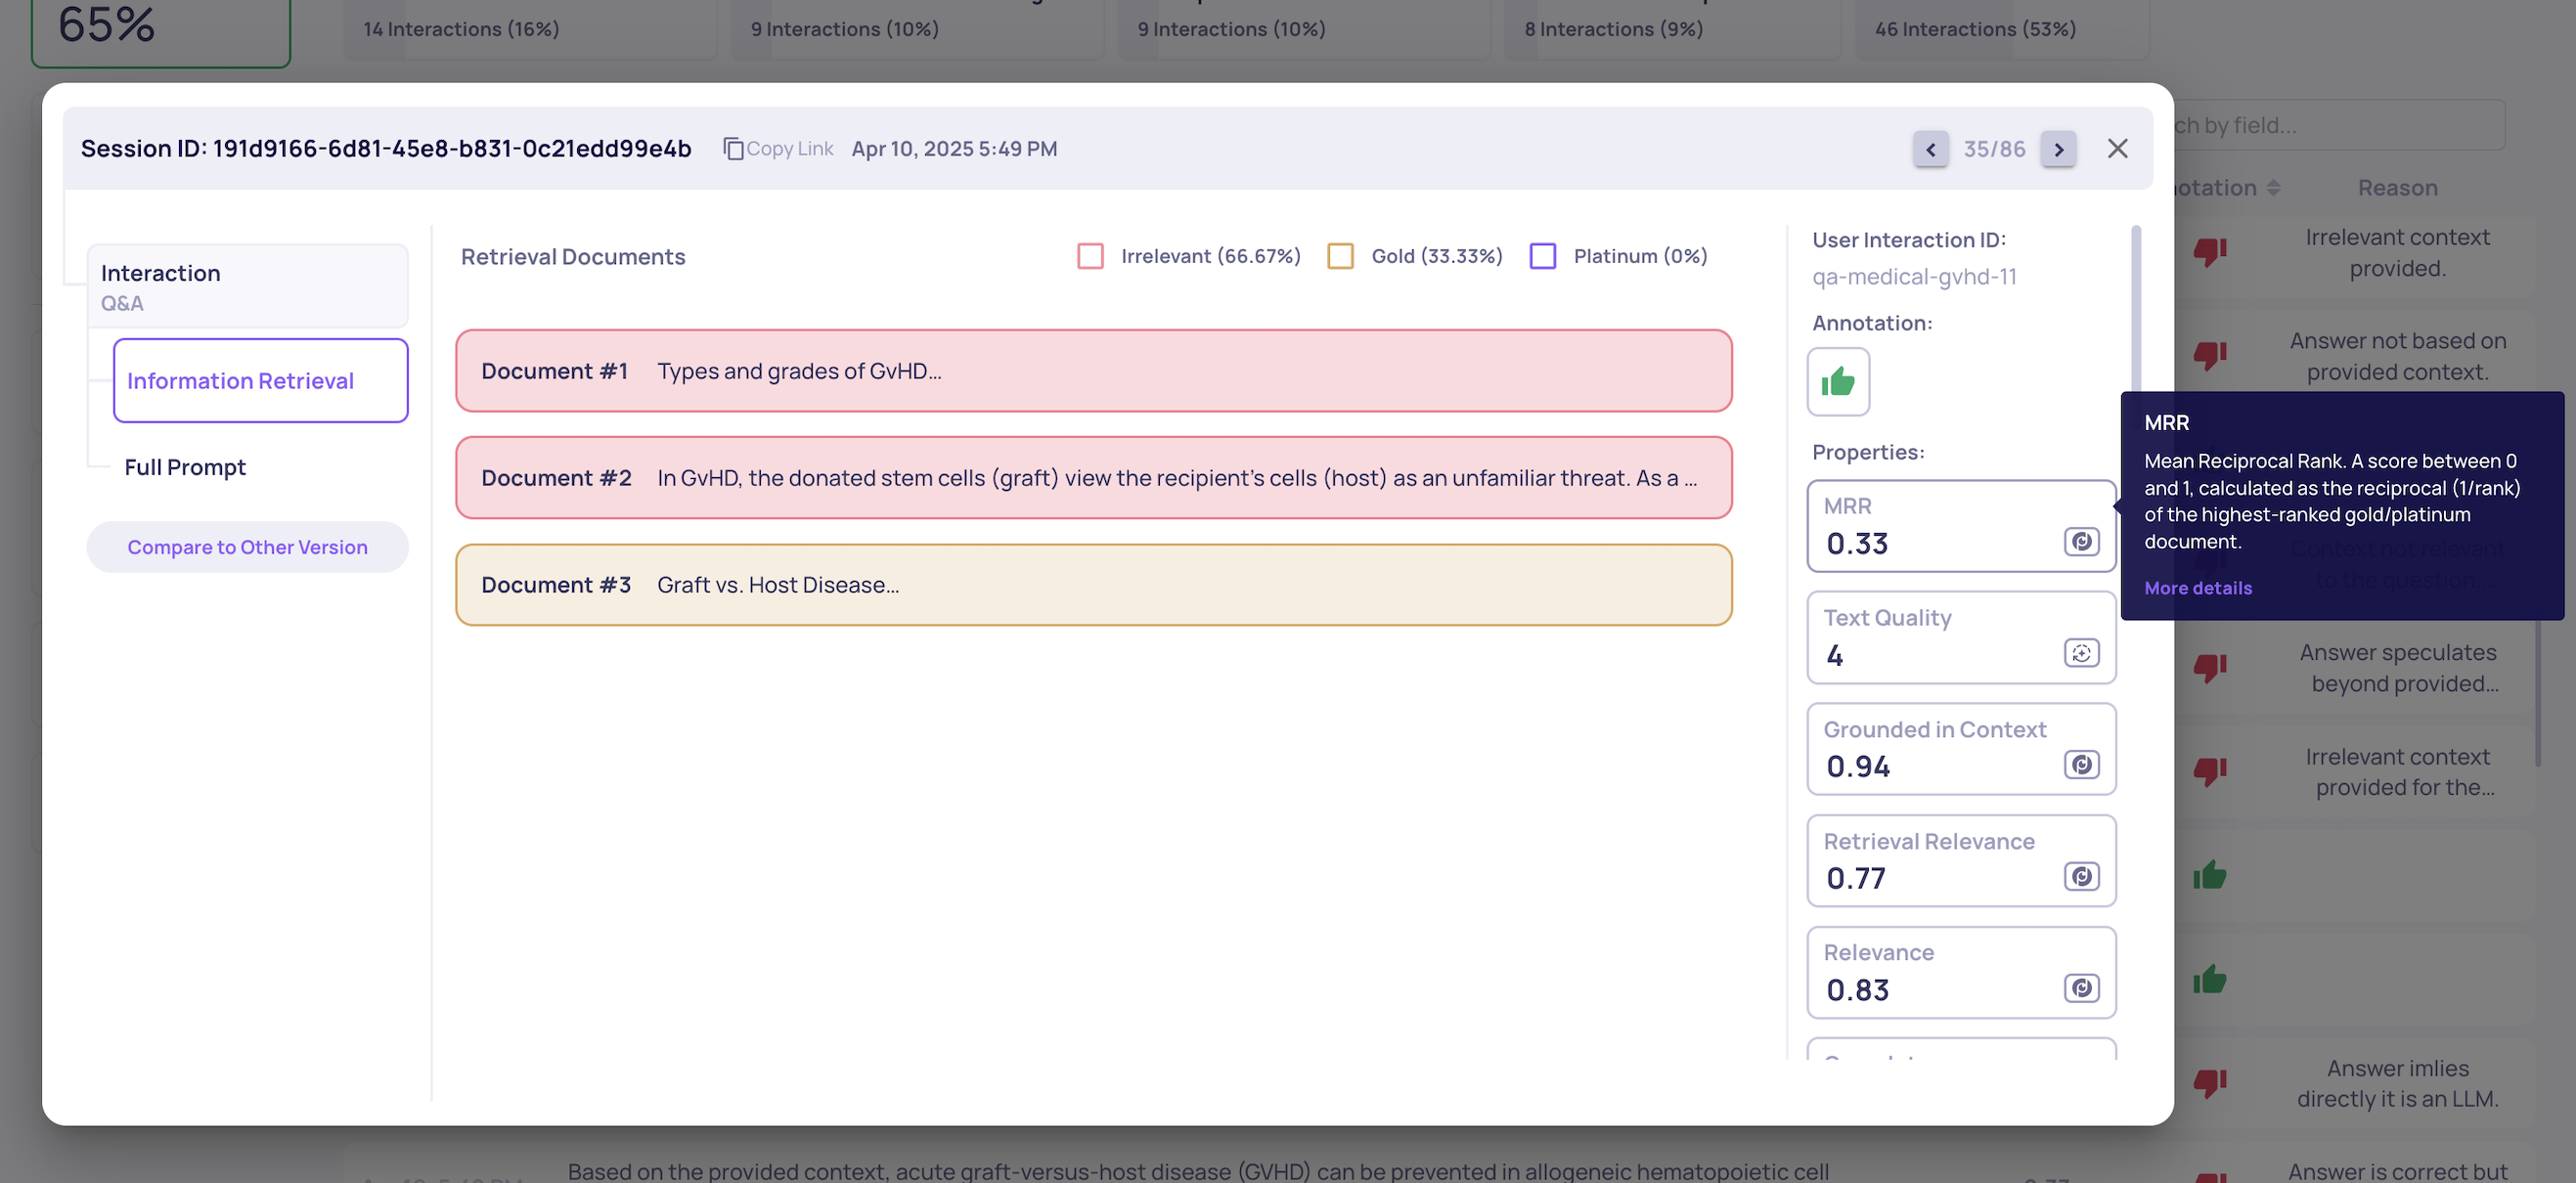Click the MRR property score icon

pyautogui.click(x=2081, y=541)
